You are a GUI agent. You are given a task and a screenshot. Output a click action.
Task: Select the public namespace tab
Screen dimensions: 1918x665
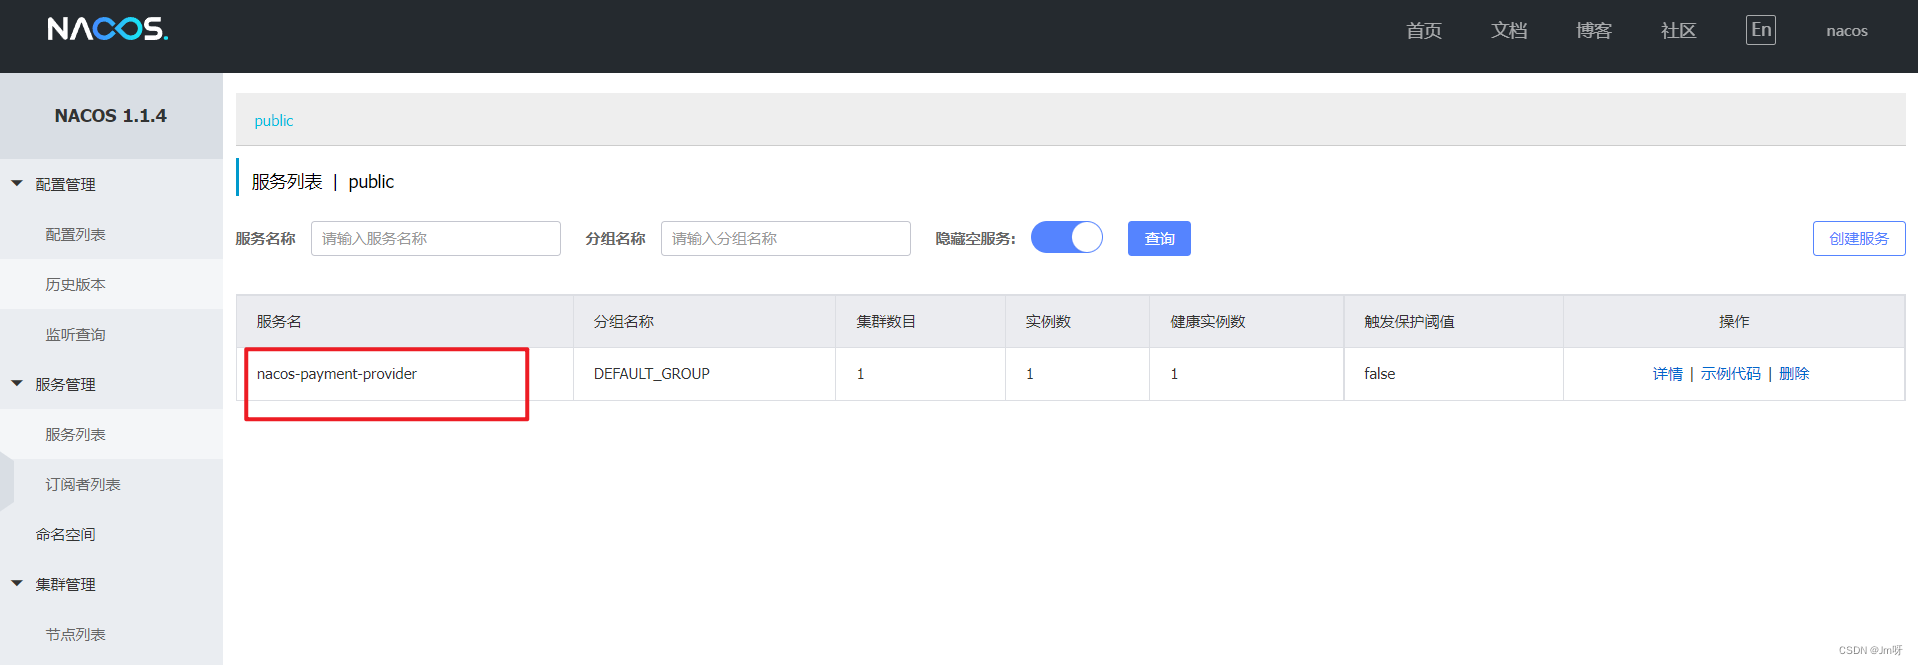click(273, 120)
